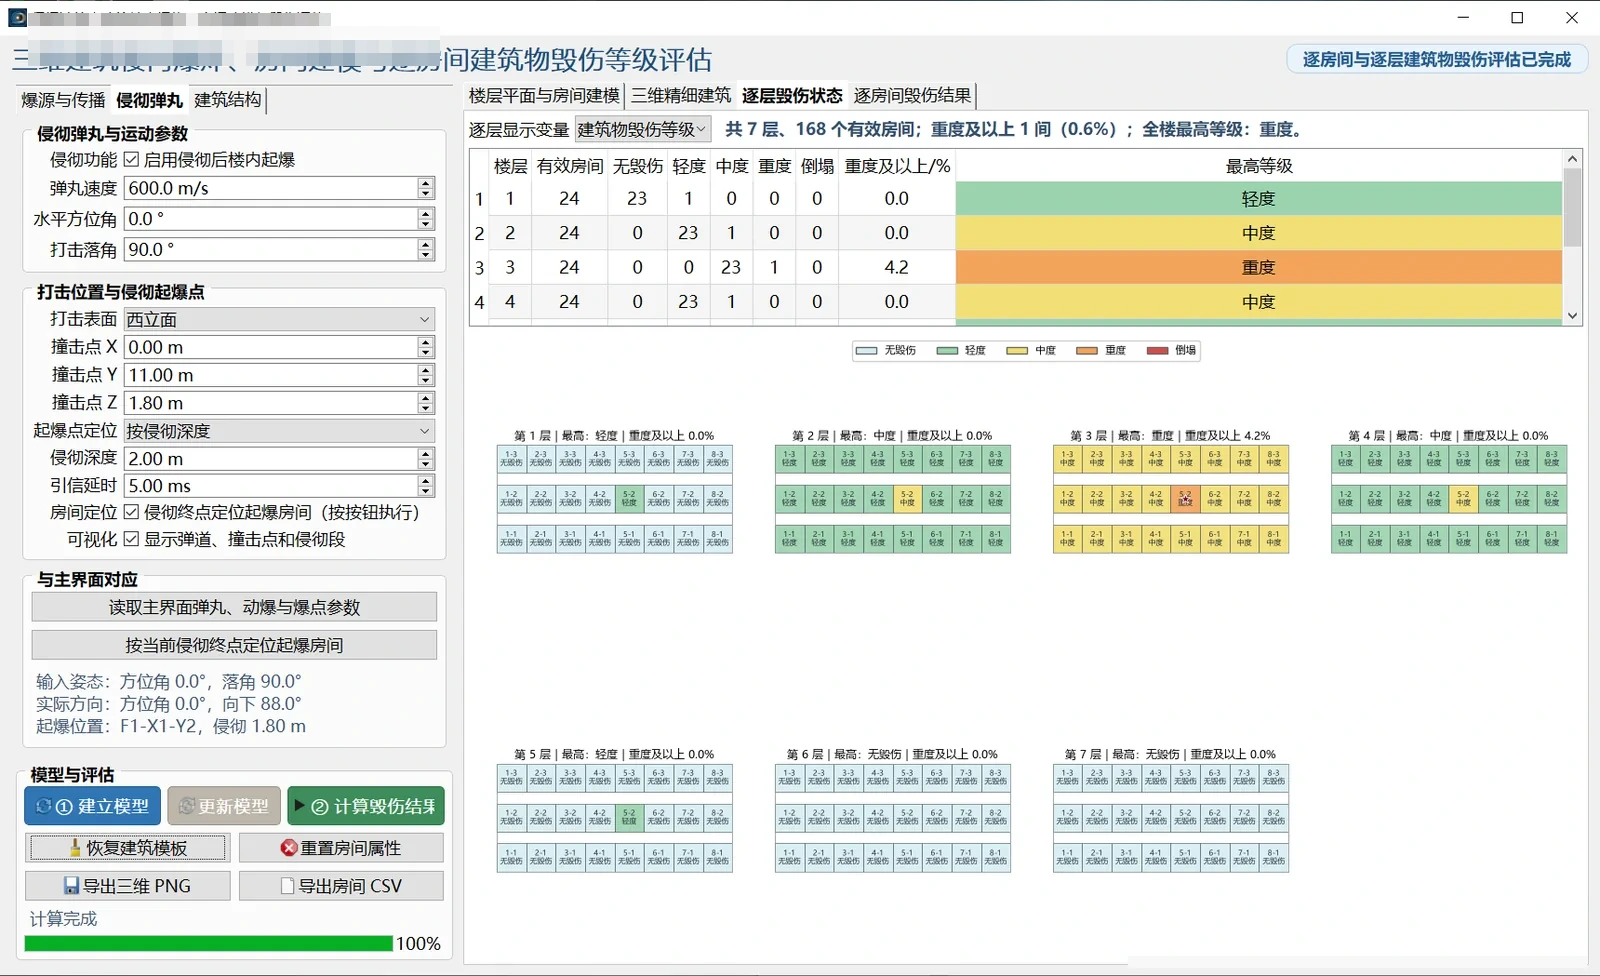Image resolution: width=1600 pixels, height=976 pixels.
Task: Click the floor table scrollbar up arrow
Action: [1572, 159]
